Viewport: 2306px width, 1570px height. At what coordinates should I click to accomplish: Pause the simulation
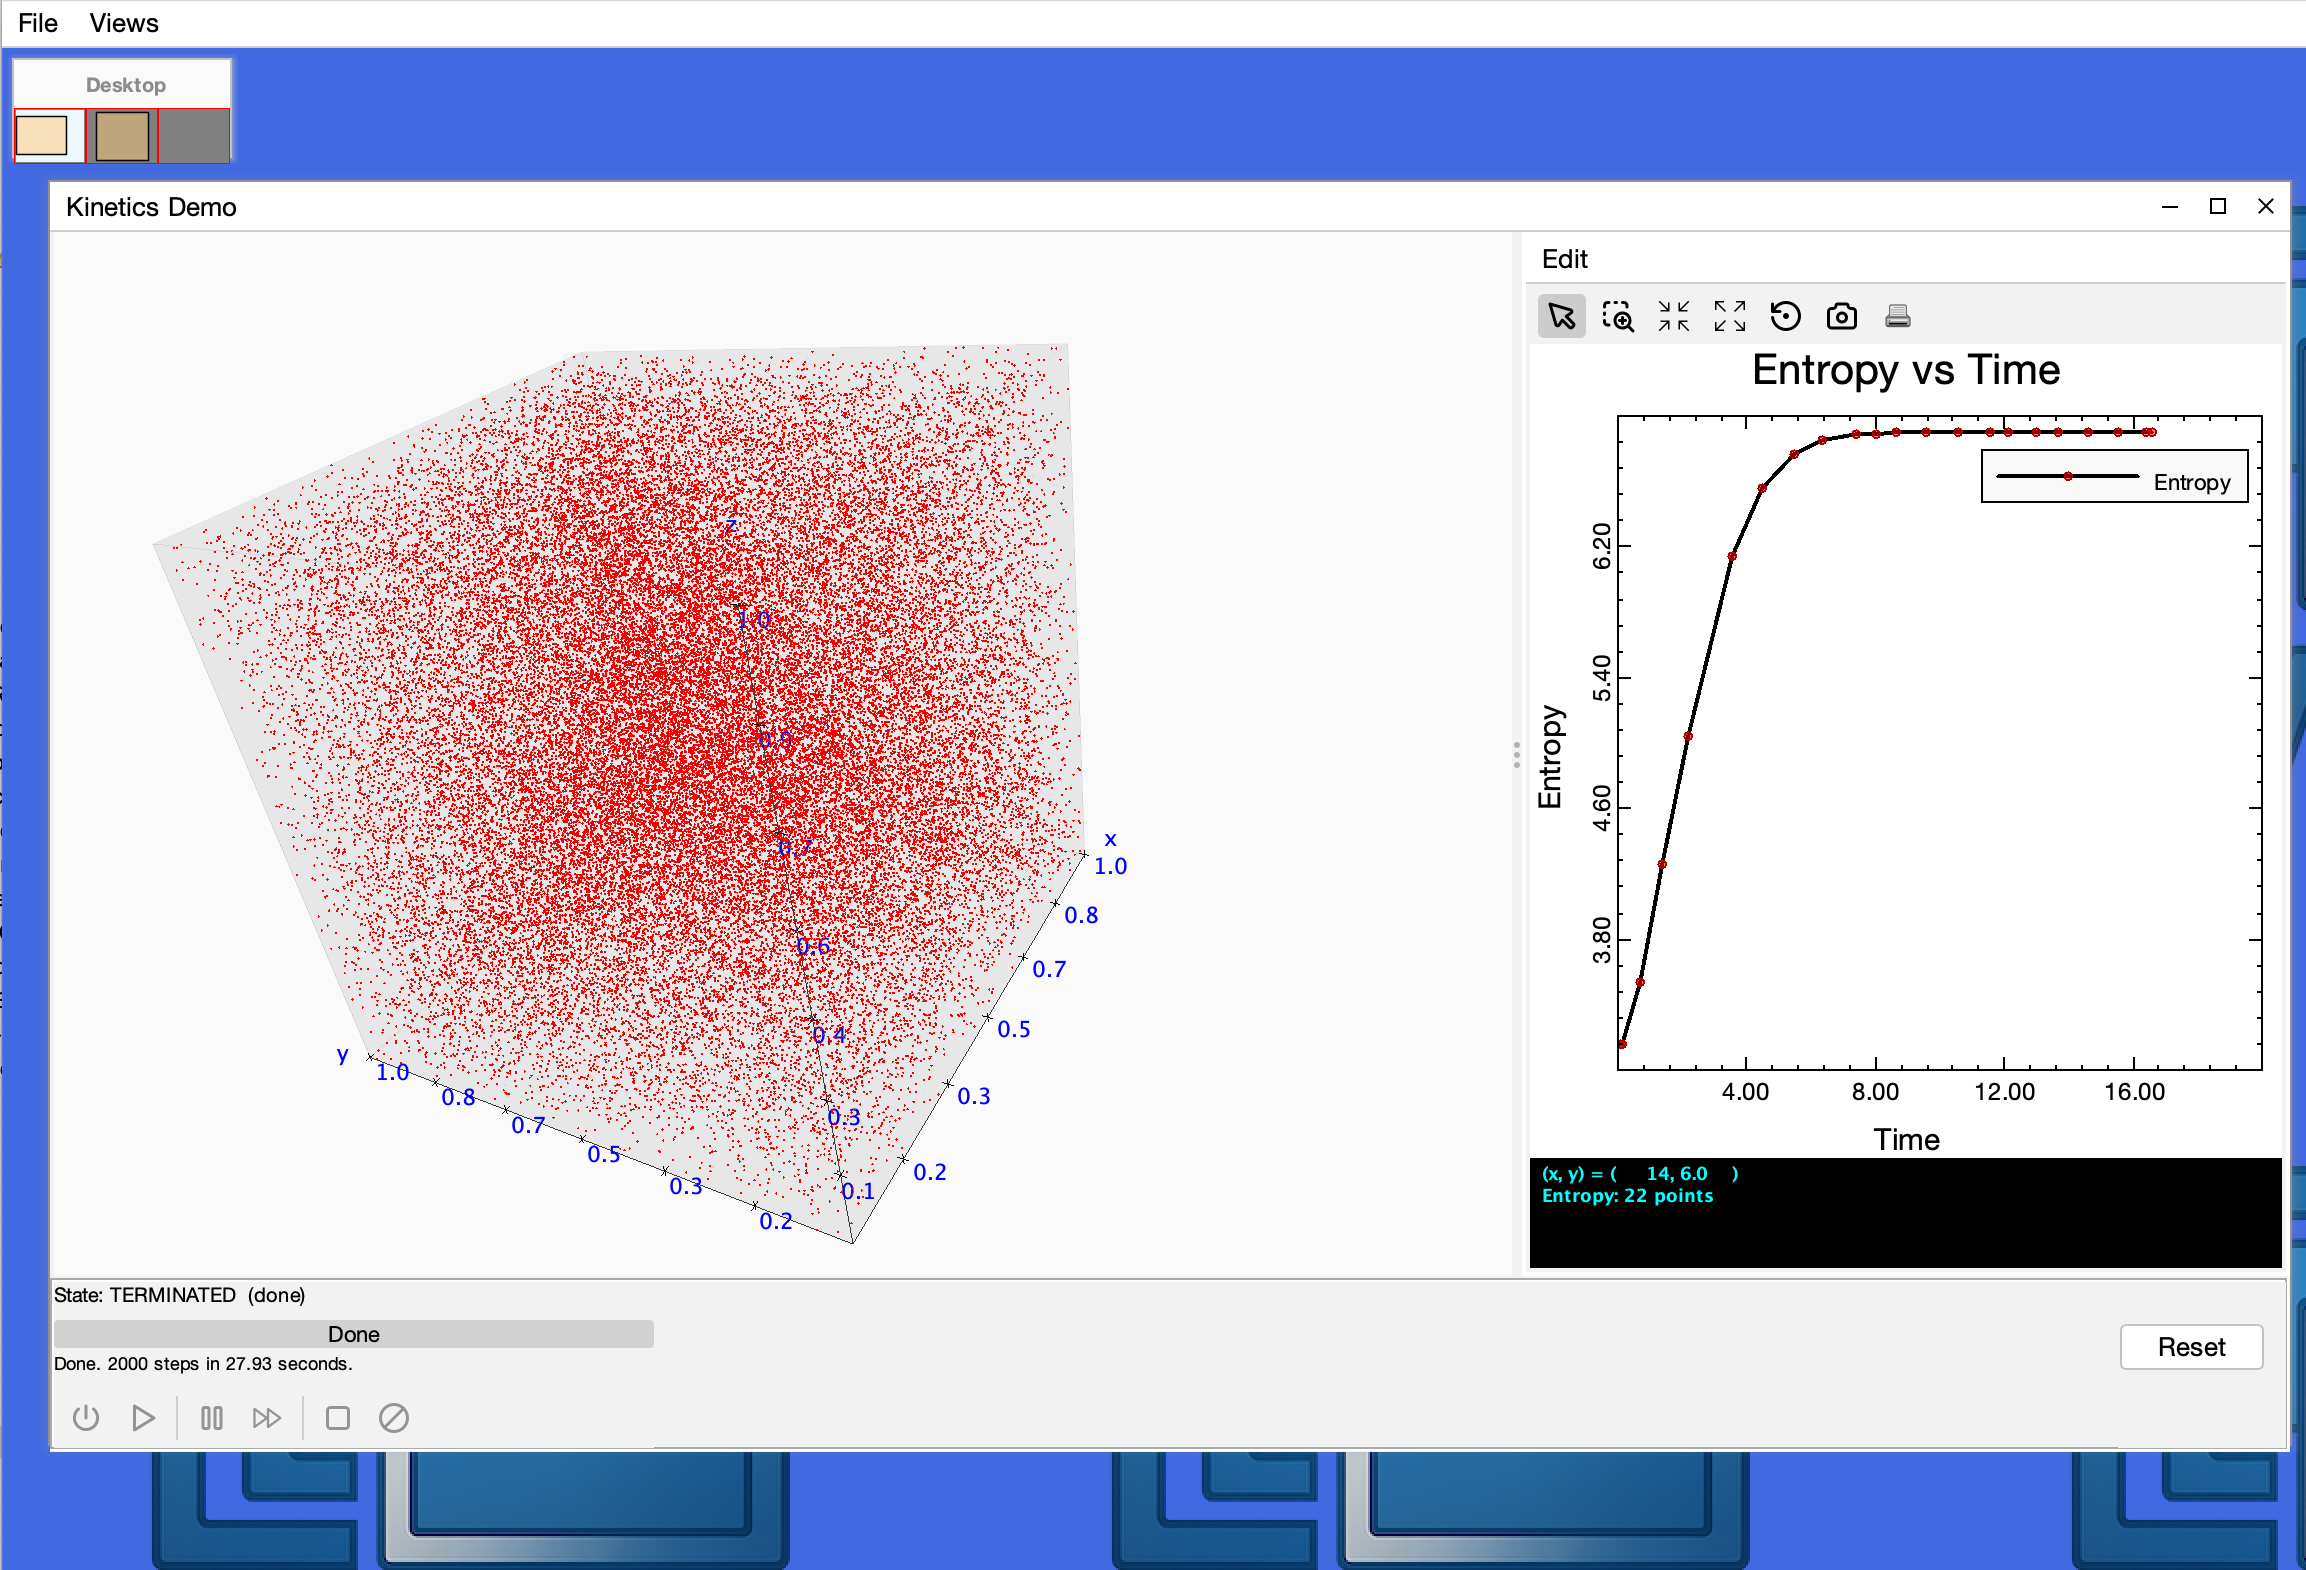tap(211, 1418)
